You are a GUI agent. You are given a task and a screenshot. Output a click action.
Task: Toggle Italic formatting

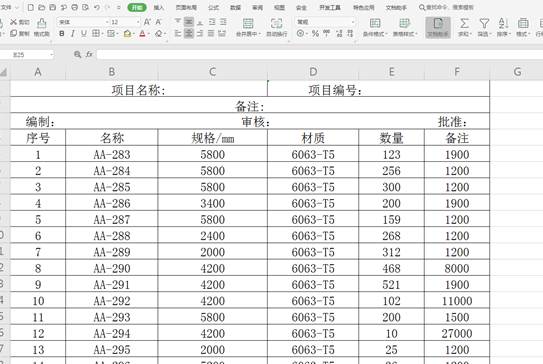click(x=73, y=34)
